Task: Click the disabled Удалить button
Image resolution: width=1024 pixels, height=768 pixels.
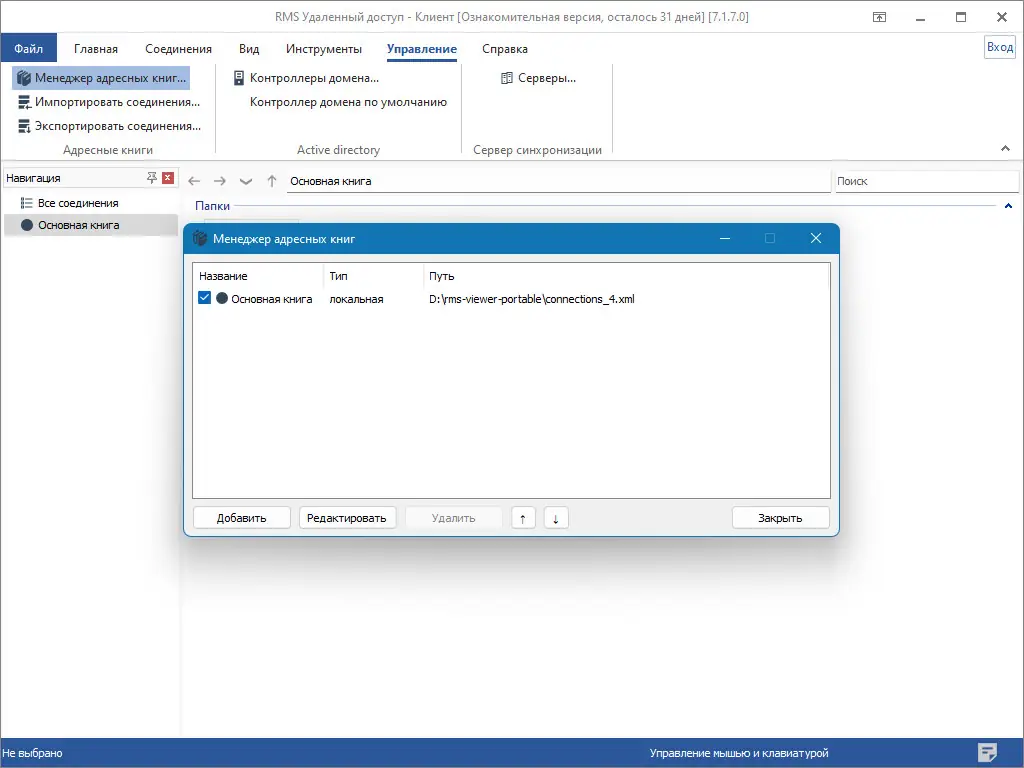Action: point(453,518)
